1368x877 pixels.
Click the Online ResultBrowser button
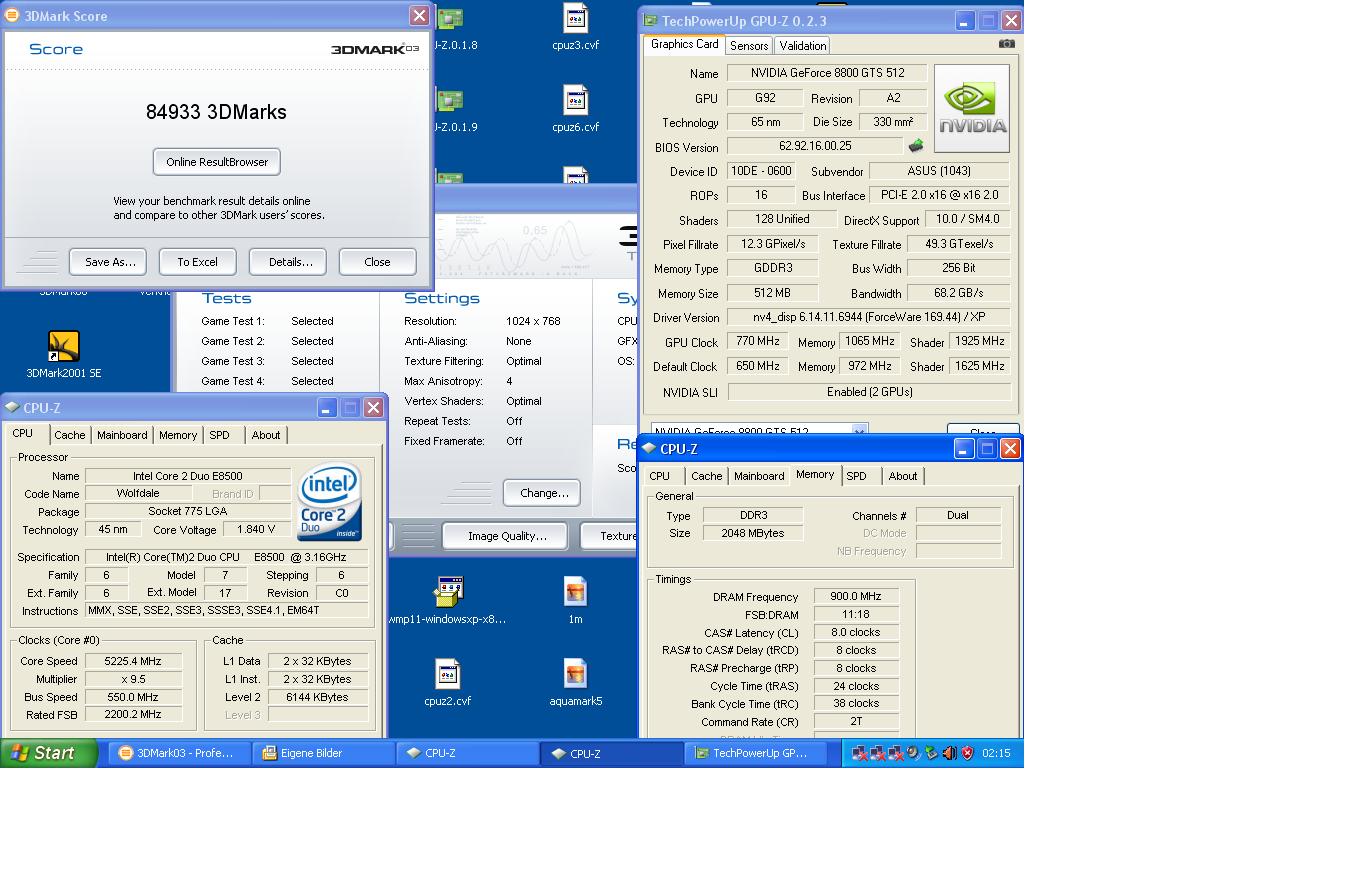217,162
